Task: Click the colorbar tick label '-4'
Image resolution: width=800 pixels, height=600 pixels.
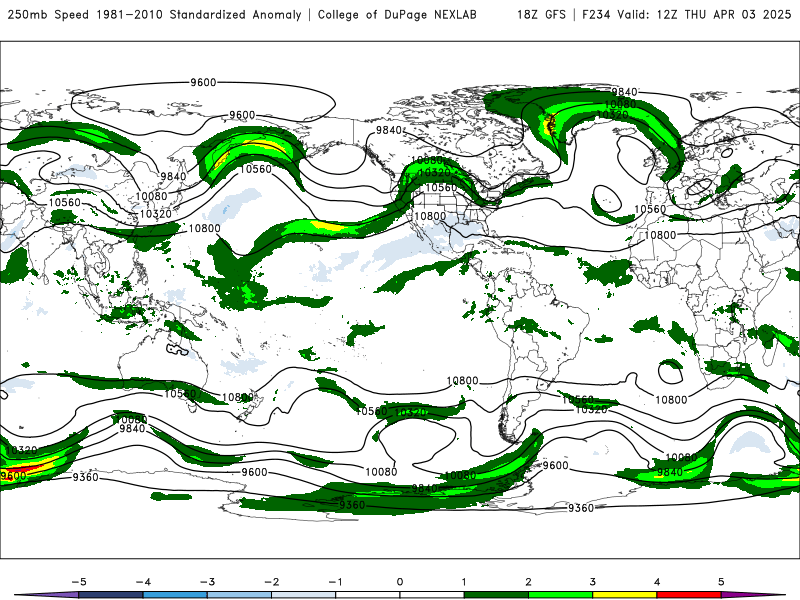Action: point(143,582)
